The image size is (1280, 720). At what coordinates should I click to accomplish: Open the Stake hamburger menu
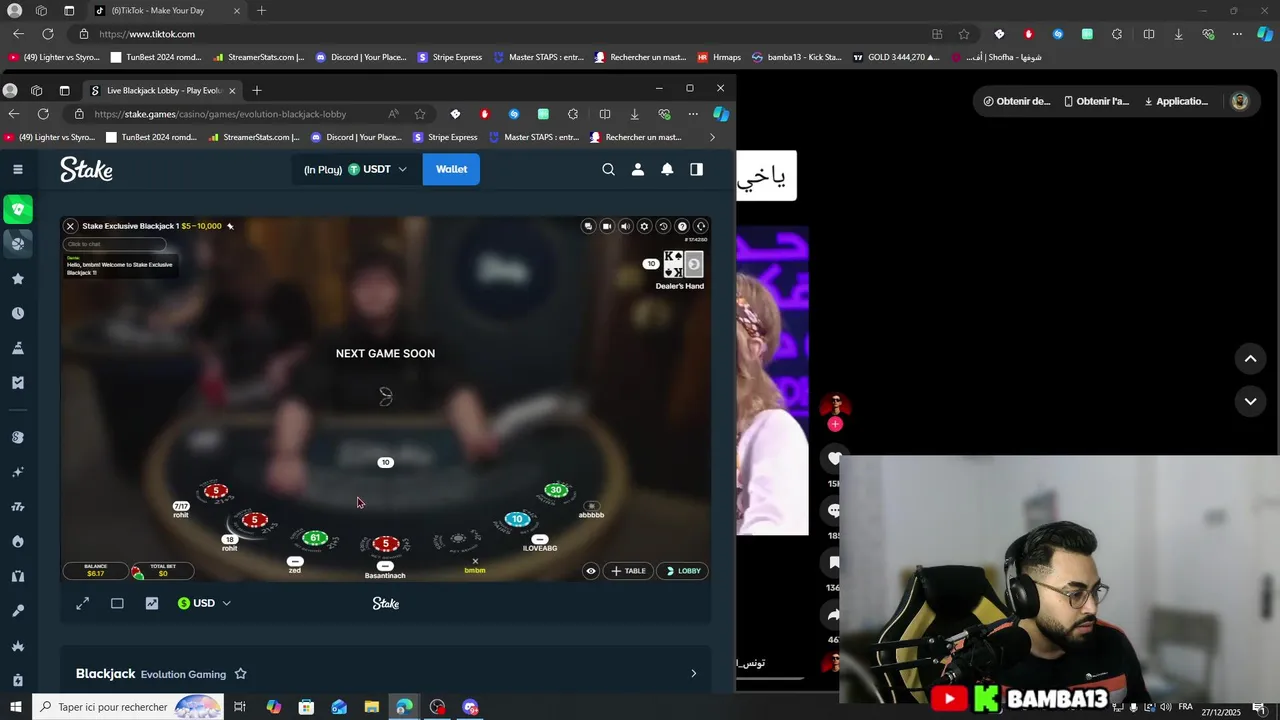tap(18, 169)
